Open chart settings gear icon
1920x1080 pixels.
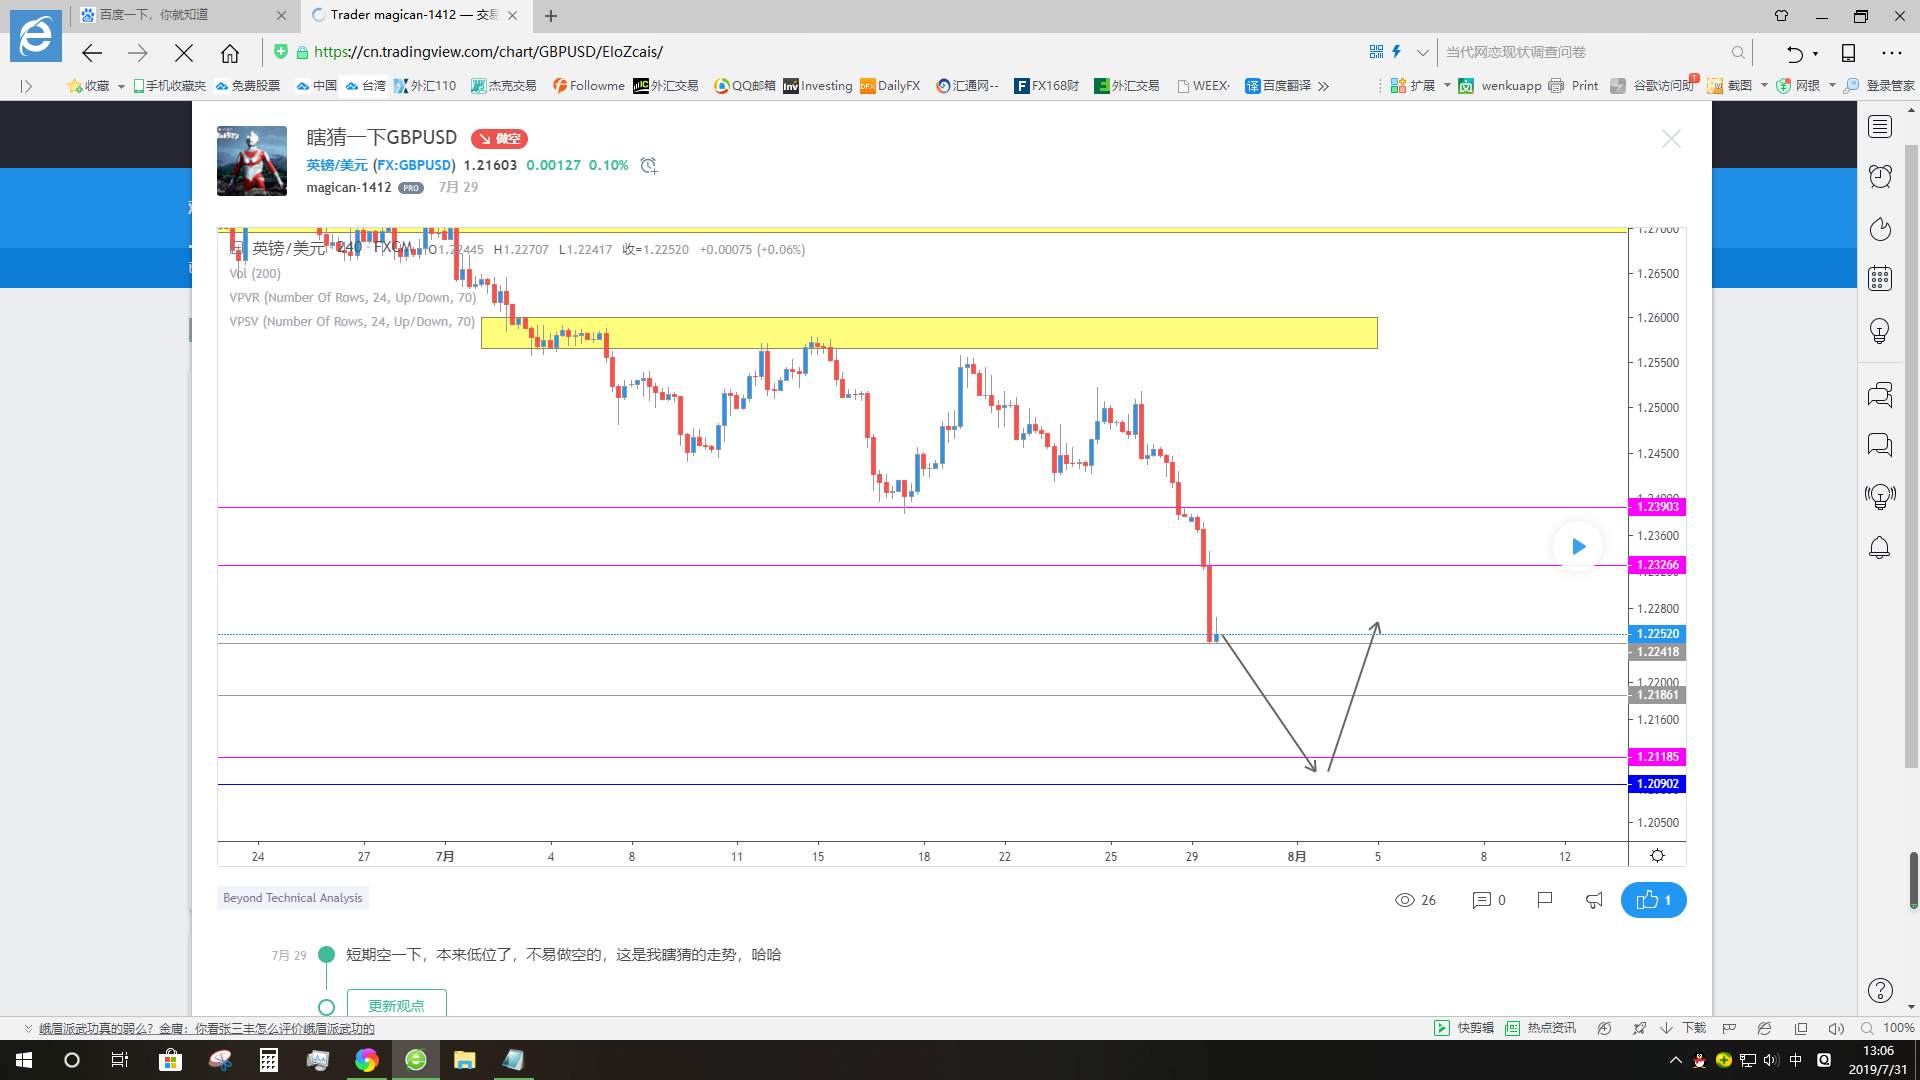tap(1657, 856)
